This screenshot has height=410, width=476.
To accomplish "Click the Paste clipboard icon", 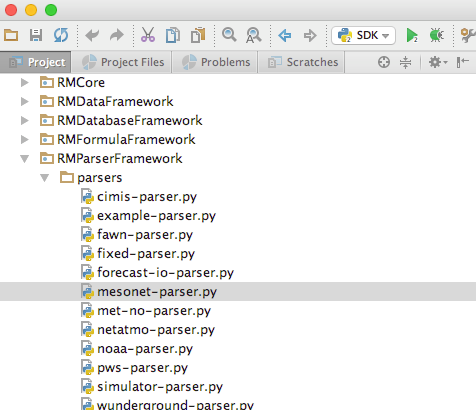I will (198, 35).
